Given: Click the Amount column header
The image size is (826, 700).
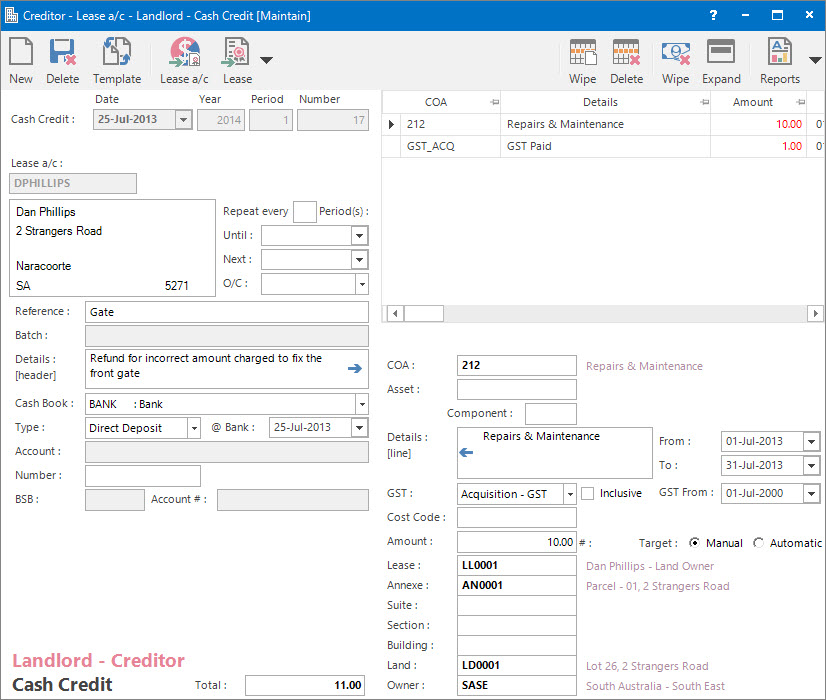Looking at the screenshot, I should tap(752, 102).
